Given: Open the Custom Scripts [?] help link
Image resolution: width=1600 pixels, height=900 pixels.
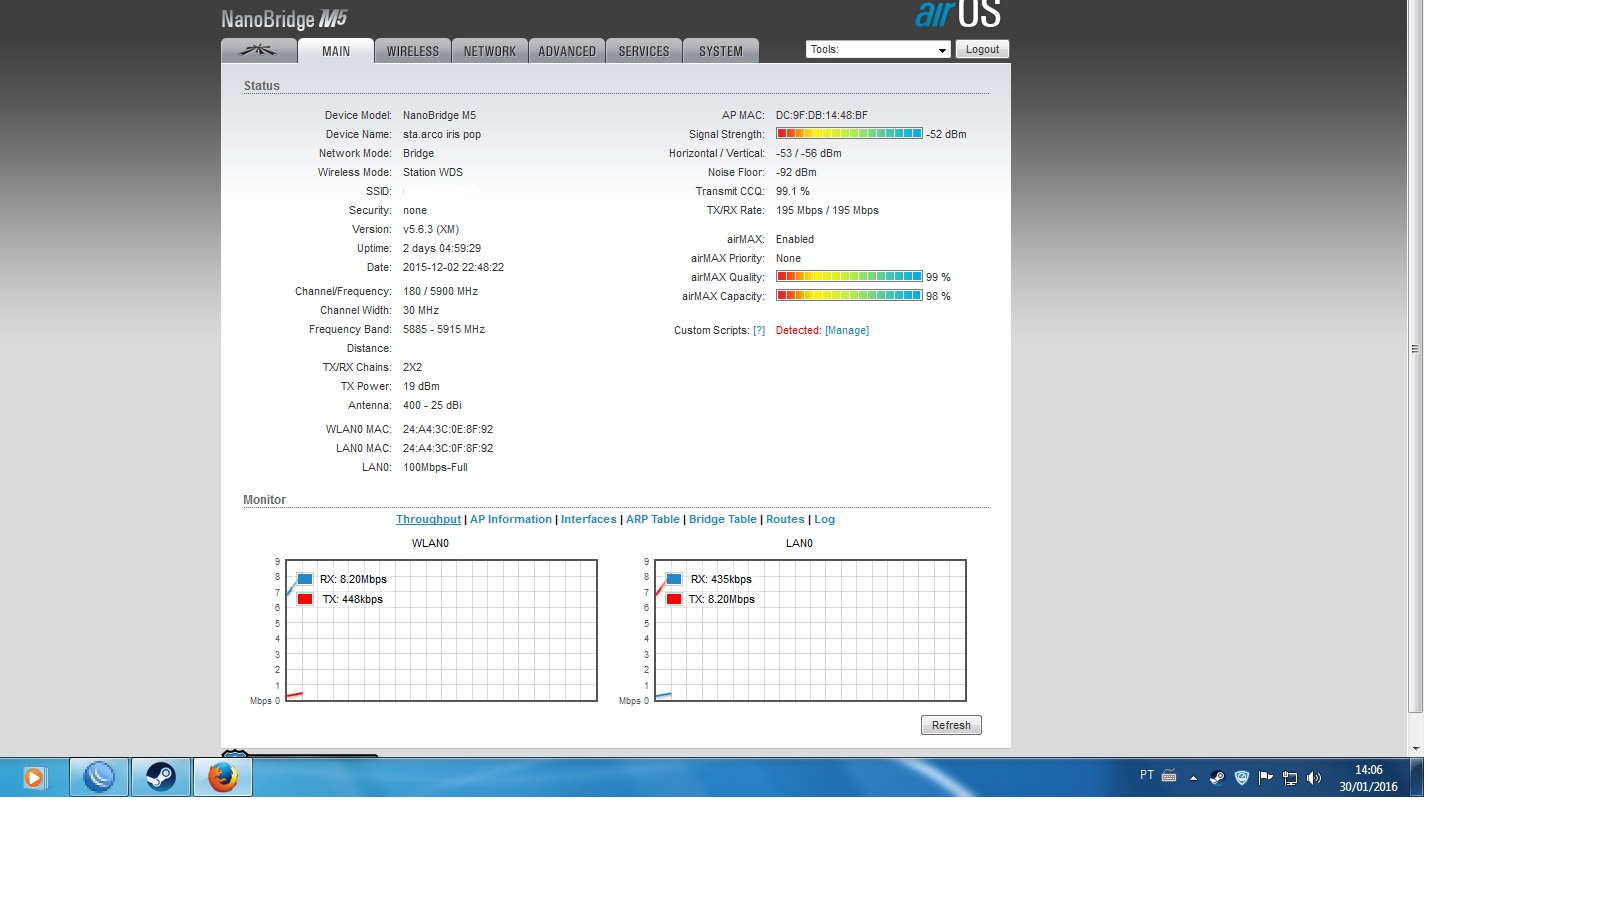Looking at the screenshot, I should (759, 331).
